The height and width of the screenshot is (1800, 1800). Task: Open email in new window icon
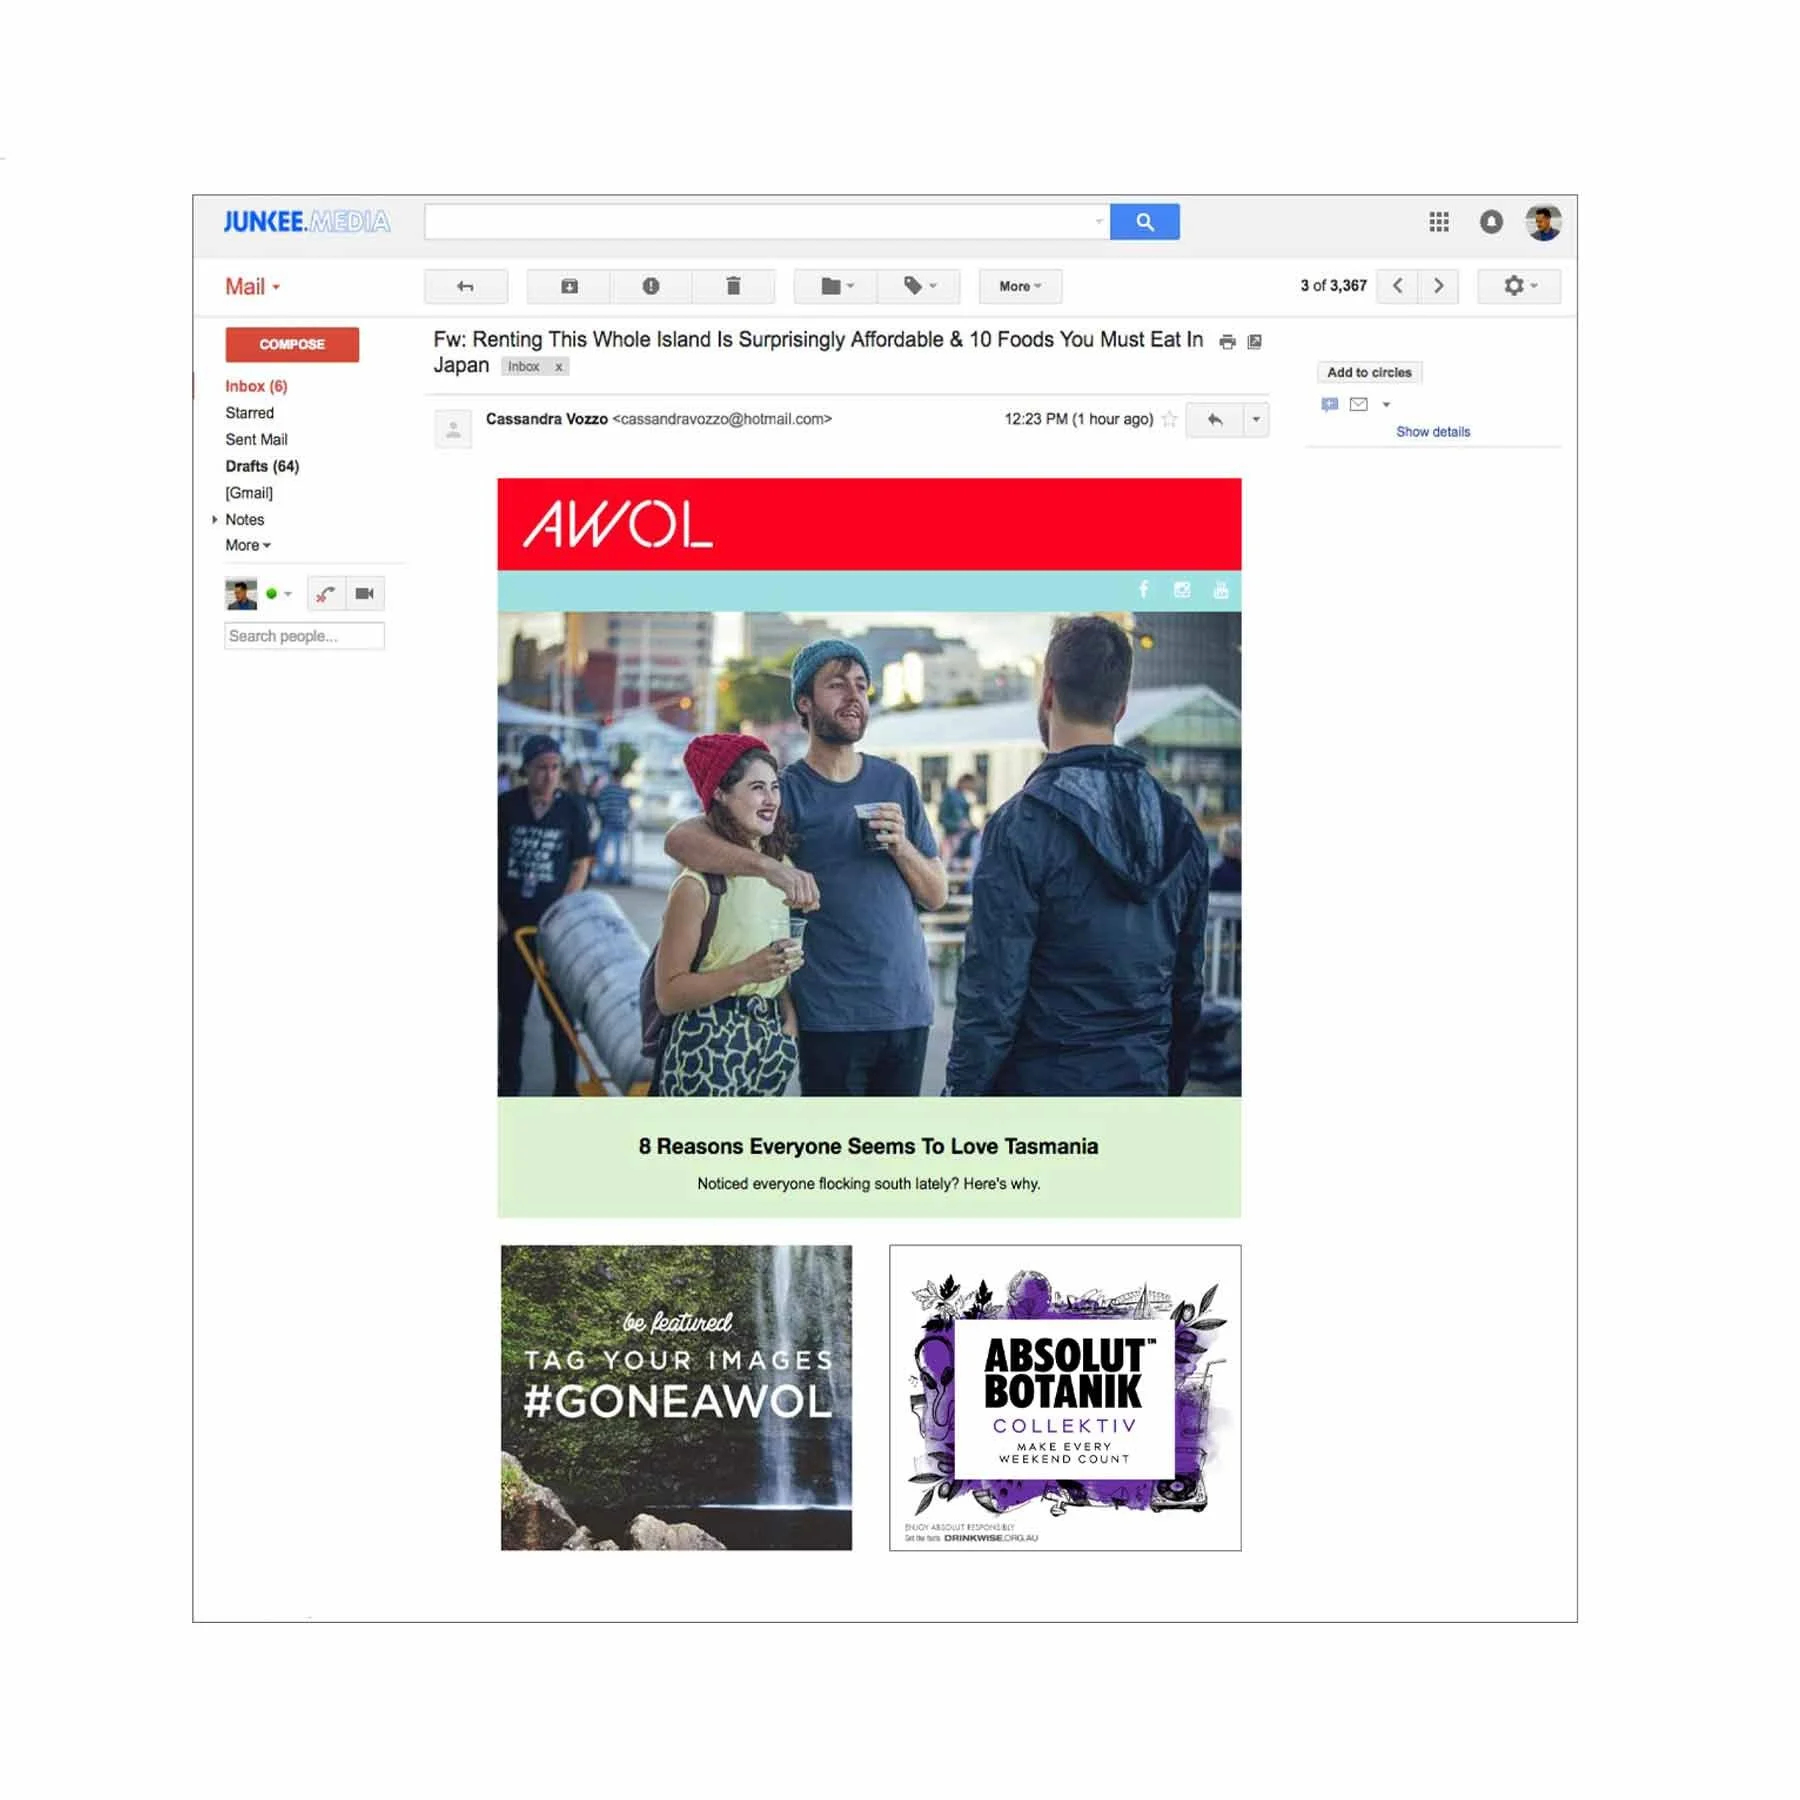1254,342
